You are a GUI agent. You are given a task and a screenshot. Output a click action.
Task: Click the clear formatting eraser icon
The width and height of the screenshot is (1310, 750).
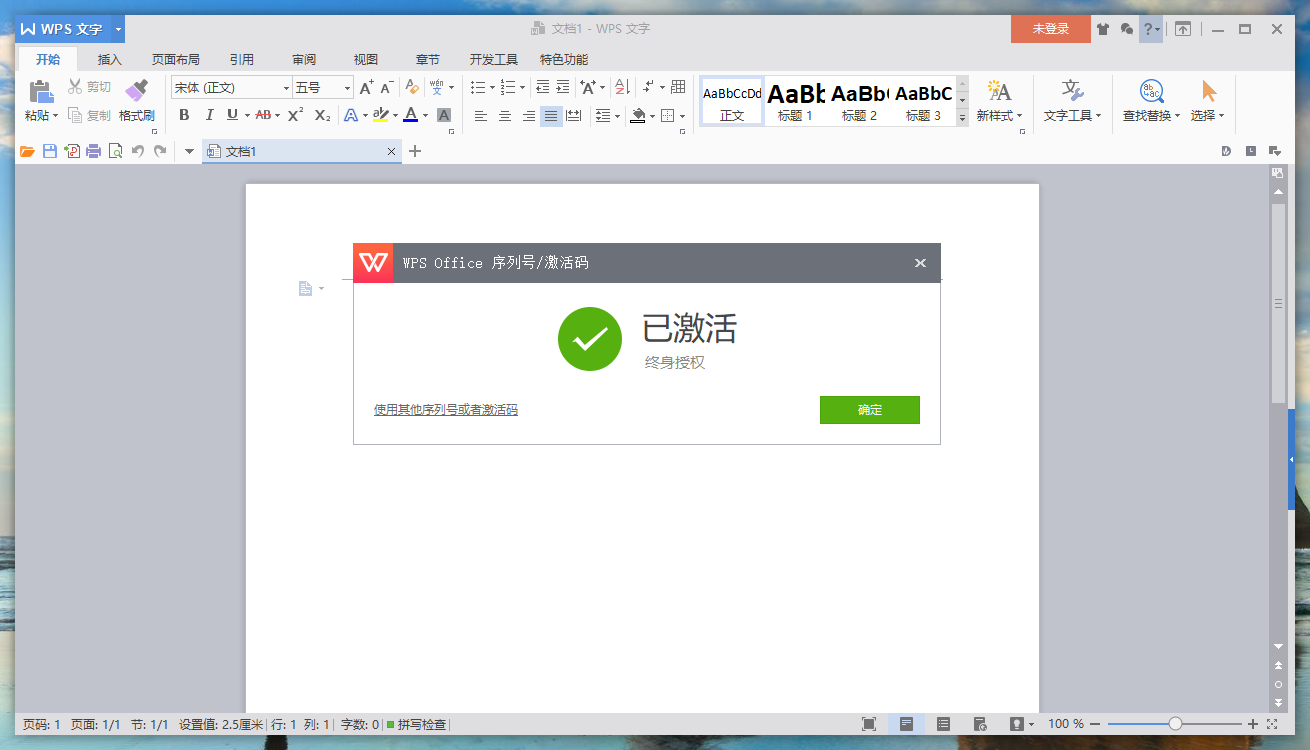[x=412, y=88]
